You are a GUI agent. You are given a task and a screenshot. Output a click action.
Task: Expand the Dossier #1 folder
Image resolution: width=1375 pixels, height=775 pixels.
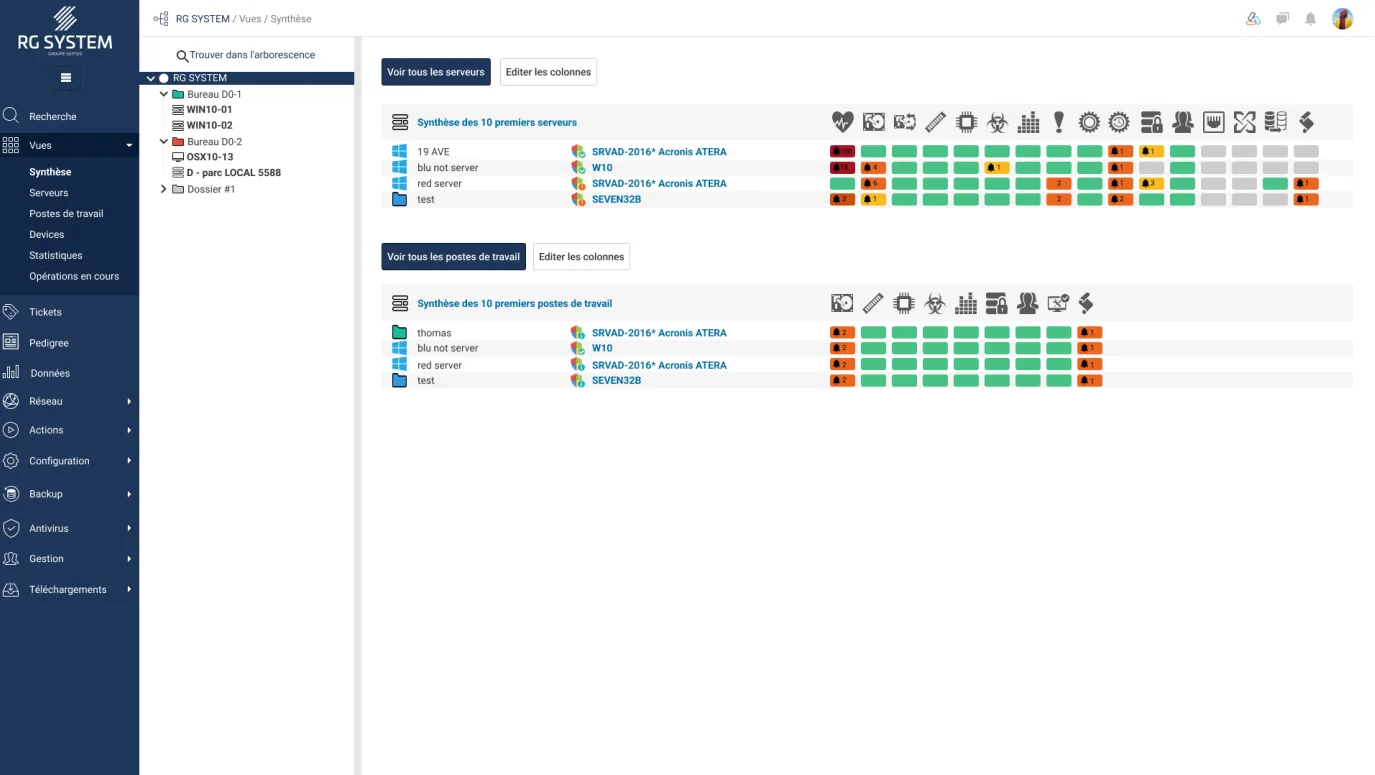[x=164, y=189]
